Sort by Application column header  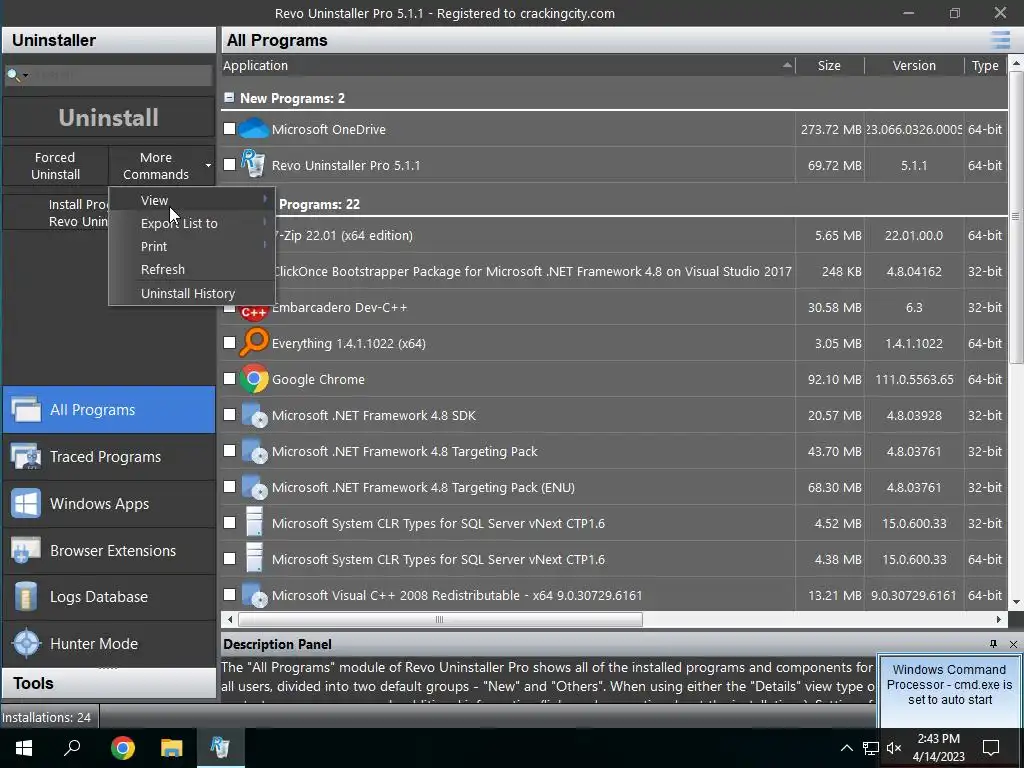(x=508, y=65)
